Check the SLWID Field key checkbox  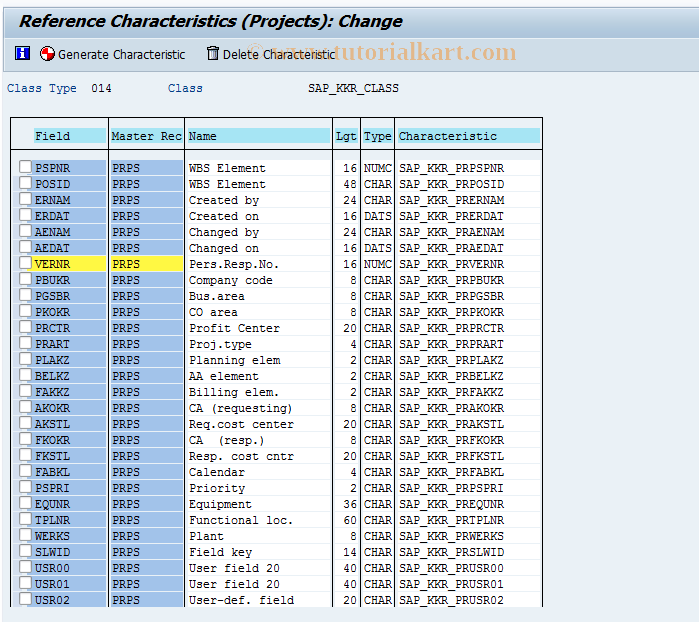coord(25,551)
